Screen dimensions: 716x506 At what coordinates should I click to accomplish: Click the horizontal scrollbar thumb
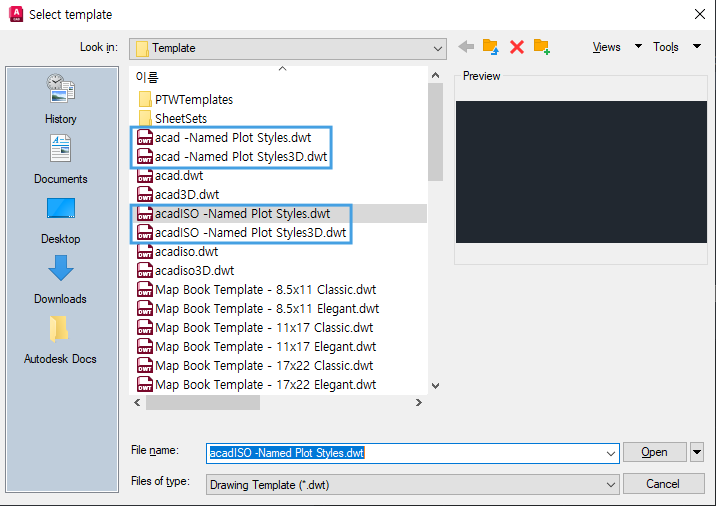tap(203, 402)
